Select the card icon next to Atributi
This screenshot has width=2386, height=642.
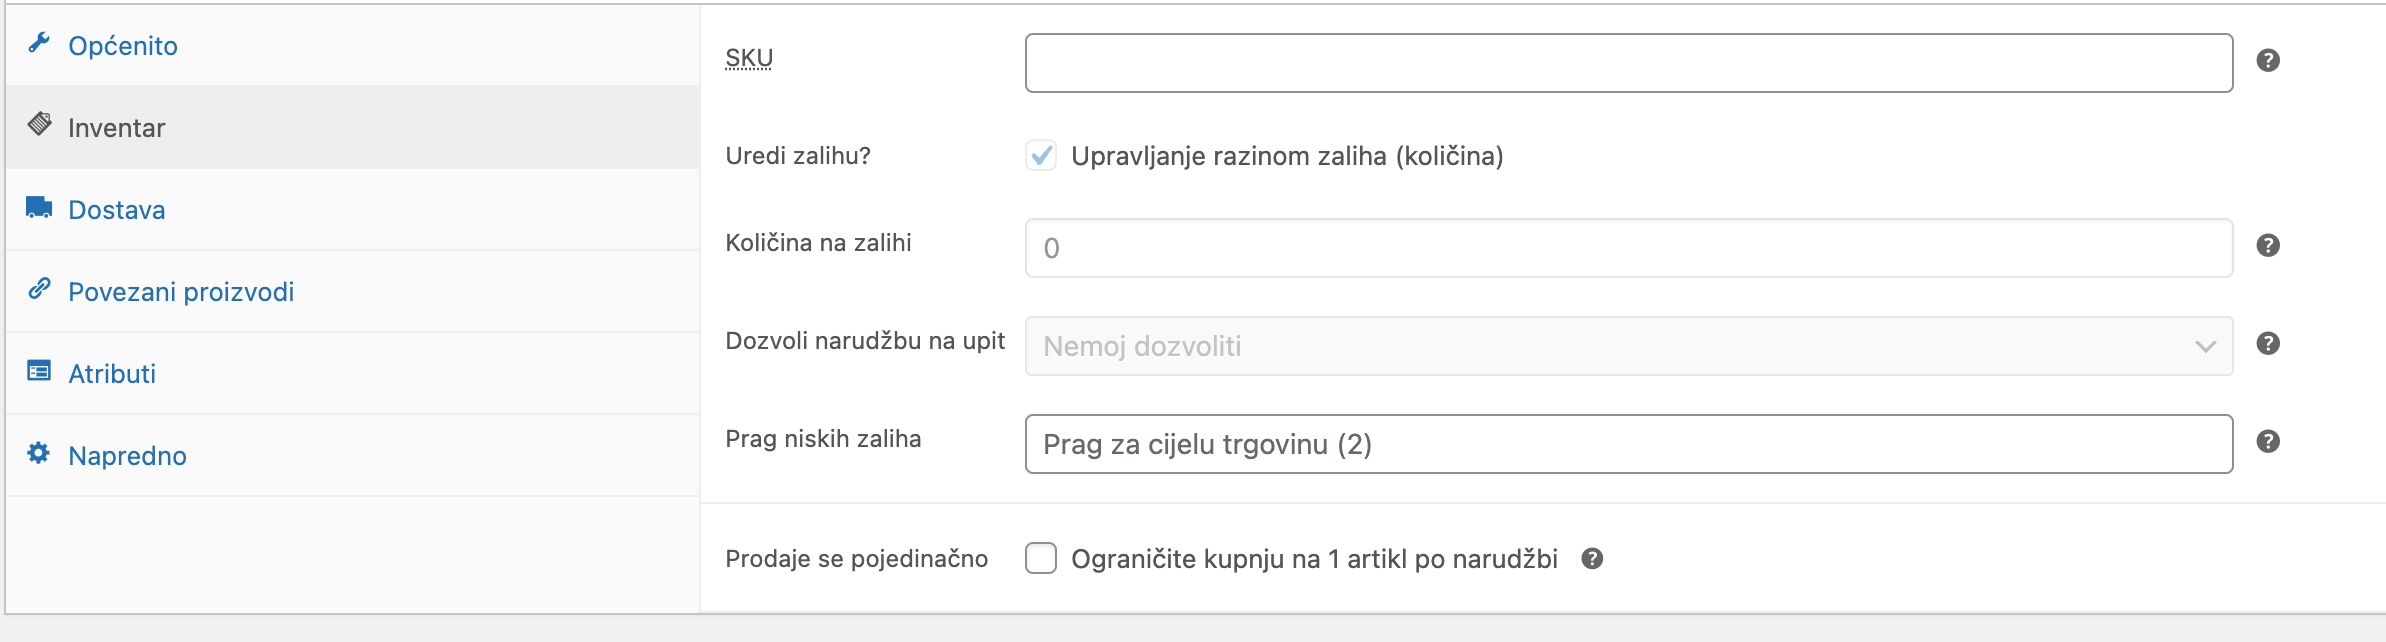tap(38, 372)
